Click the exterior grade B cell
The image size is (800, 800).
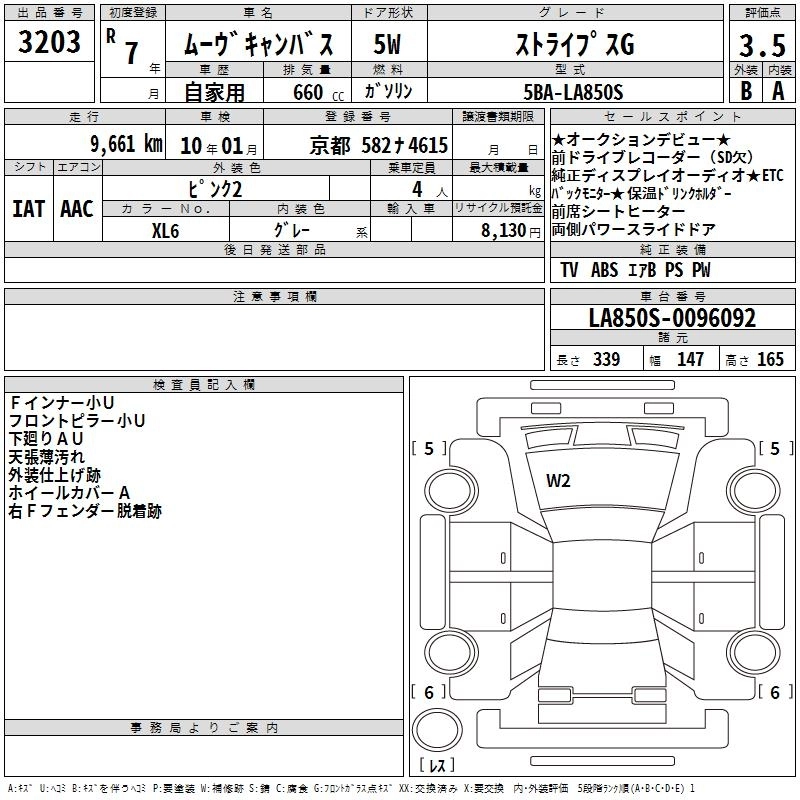744,90
